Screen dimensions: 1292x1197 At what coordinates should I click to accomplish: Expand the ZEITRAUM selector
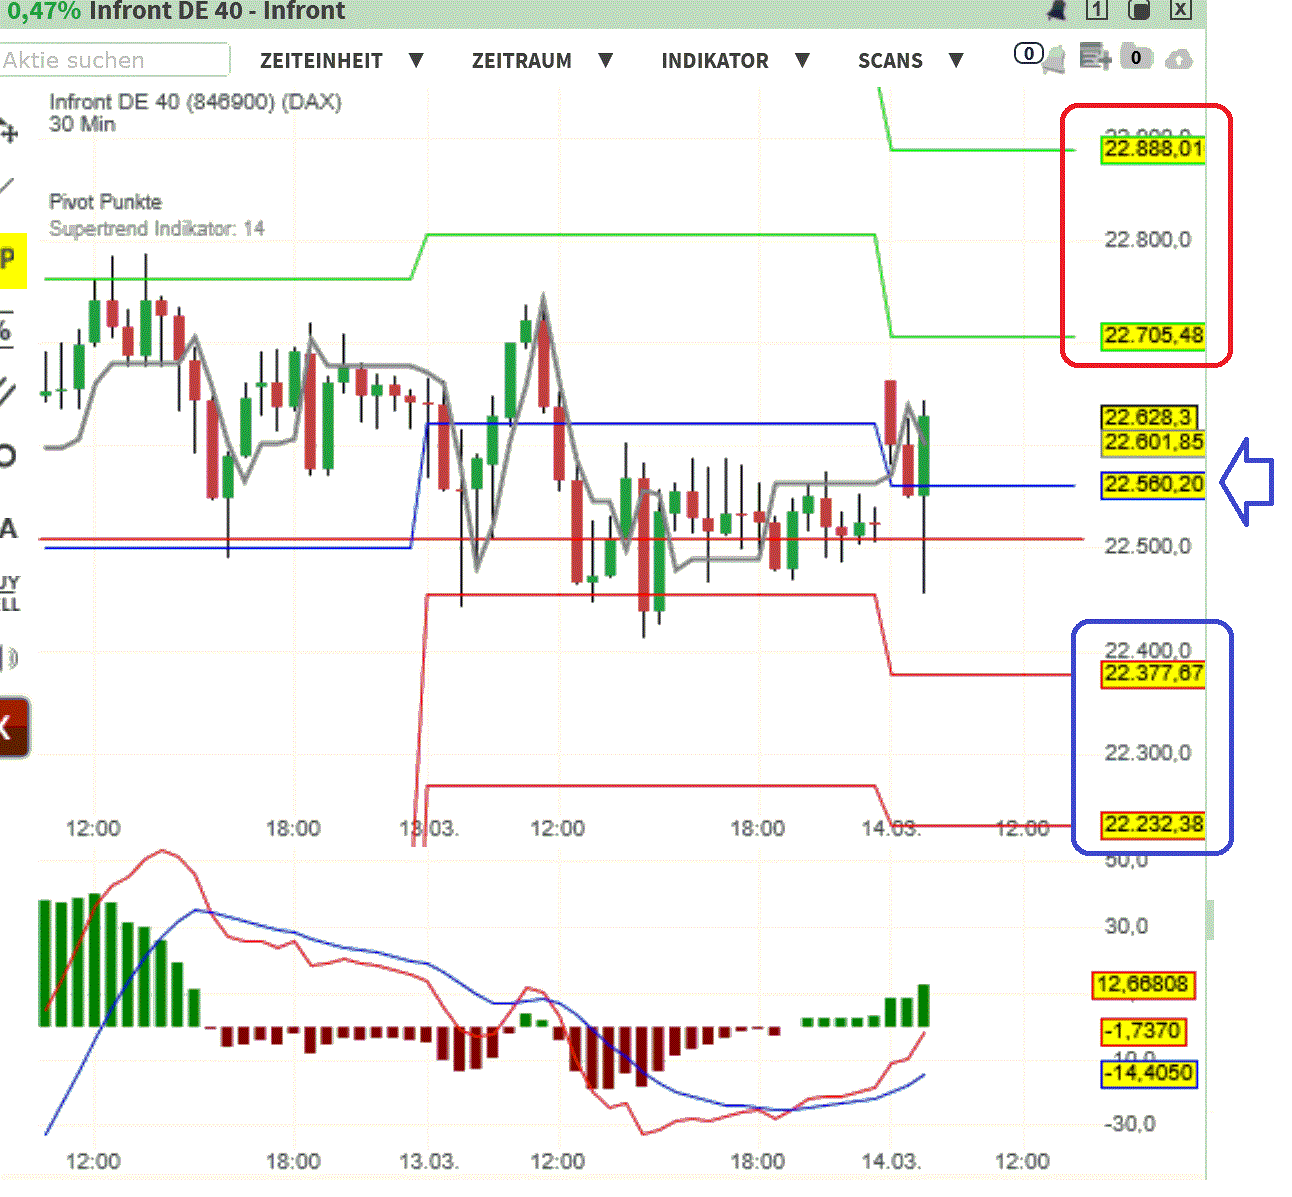(x=523, y=60)
